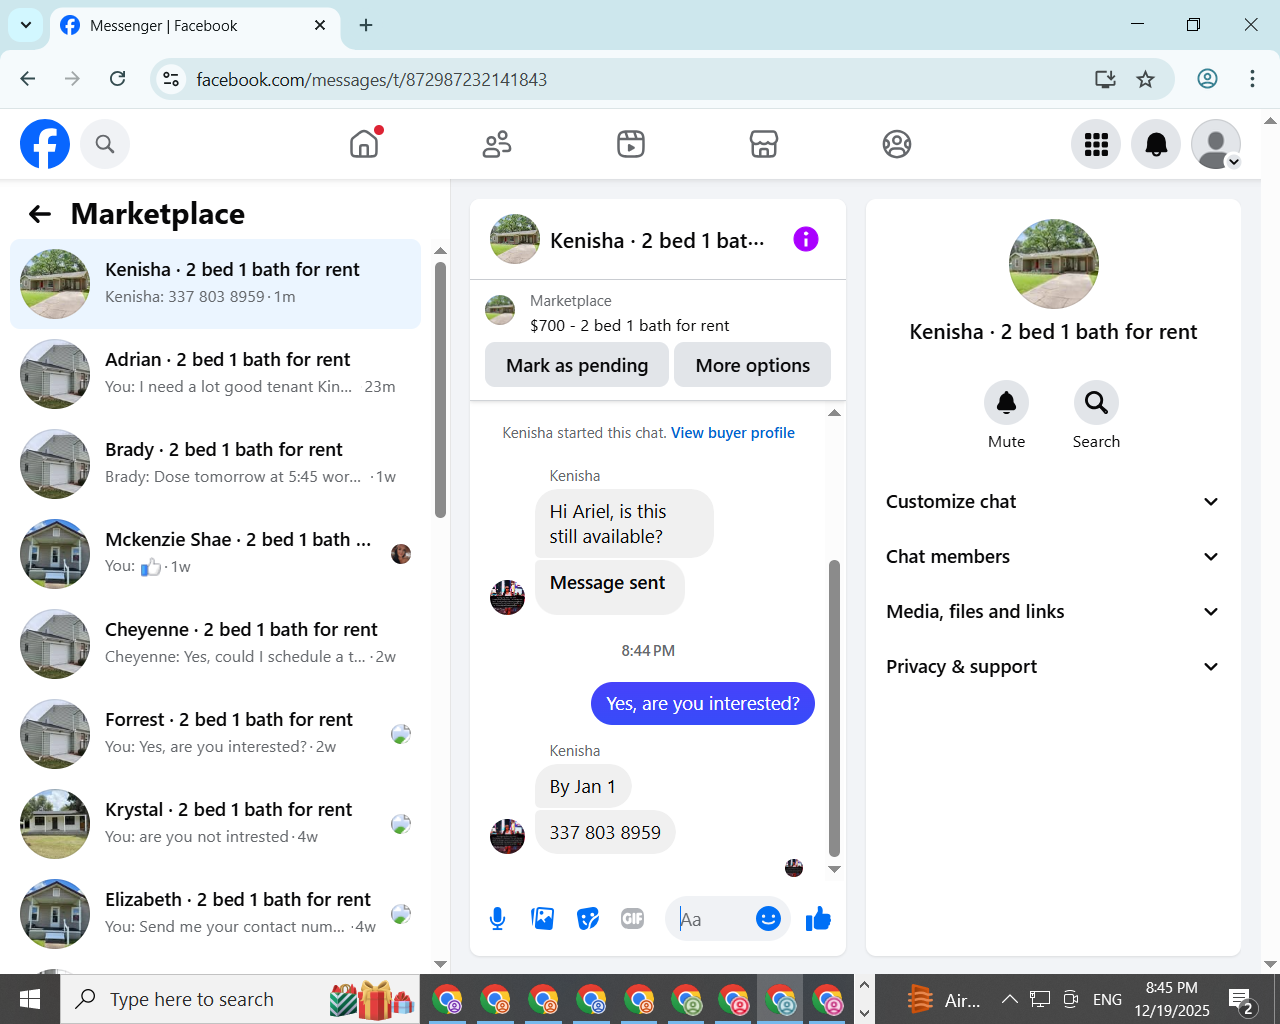
Task: Open Elizabeth 2 bed 1 bath conversation
Action: point(215,914)
